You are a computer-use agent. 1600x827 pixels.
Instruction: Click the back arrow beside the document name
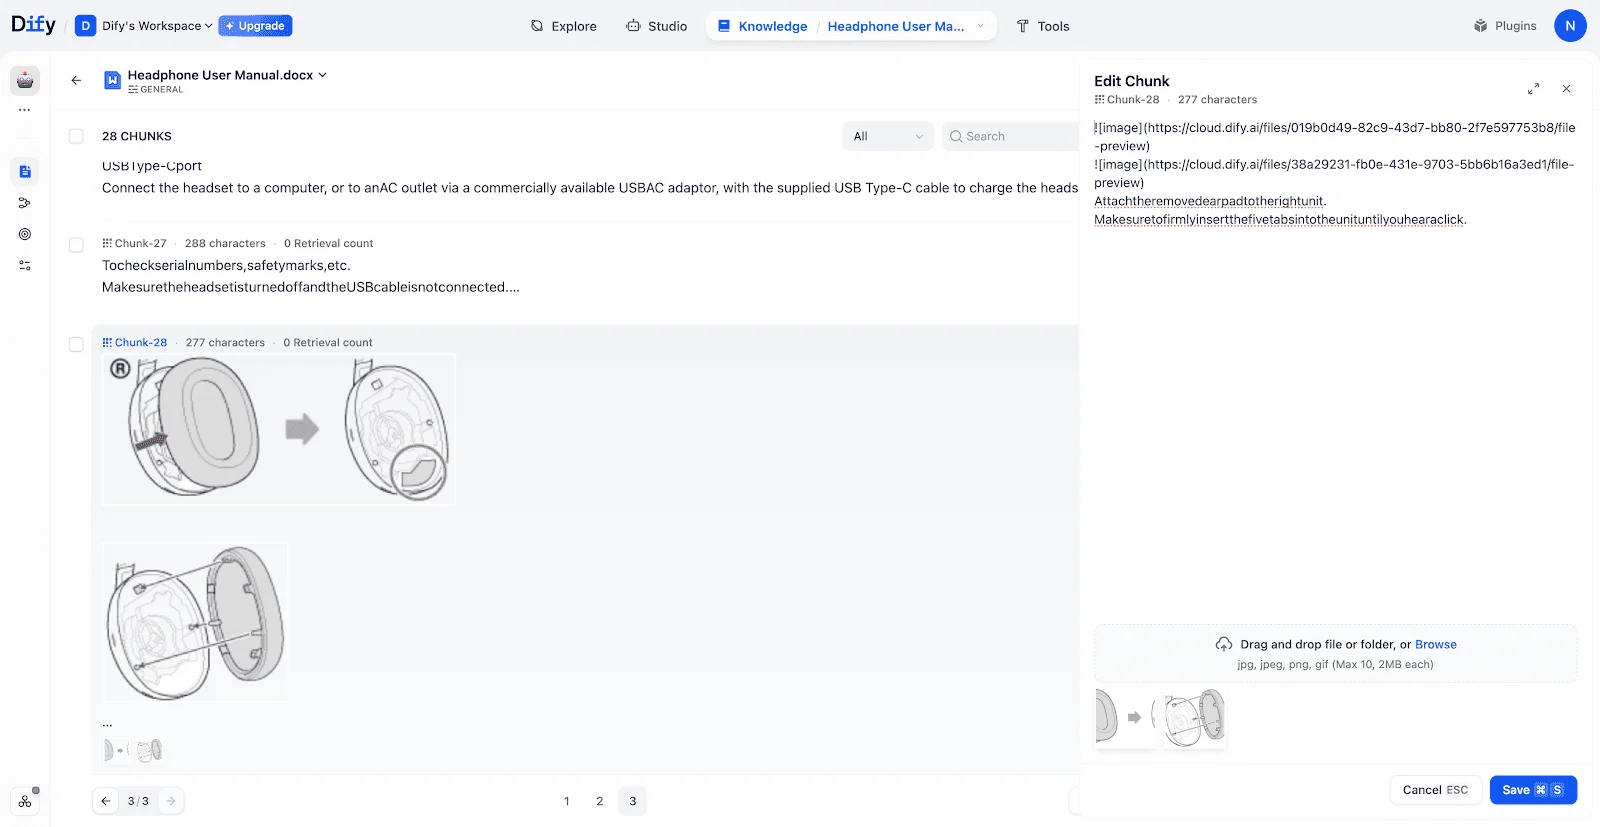(x=76, y=80)
